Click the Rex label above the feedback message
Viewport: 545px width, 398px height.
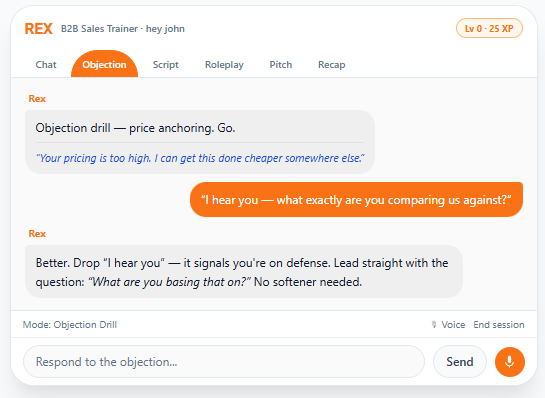[x=37, y=234]
